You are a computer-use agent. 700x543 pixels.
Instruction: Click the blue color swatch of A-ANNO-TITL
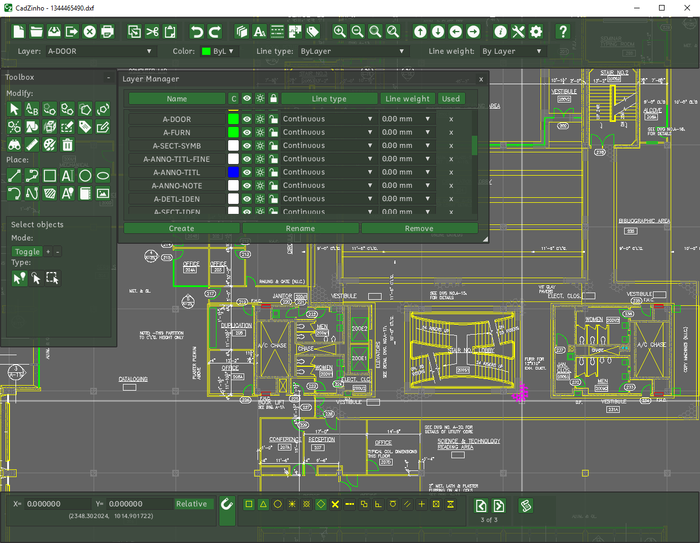233,172
